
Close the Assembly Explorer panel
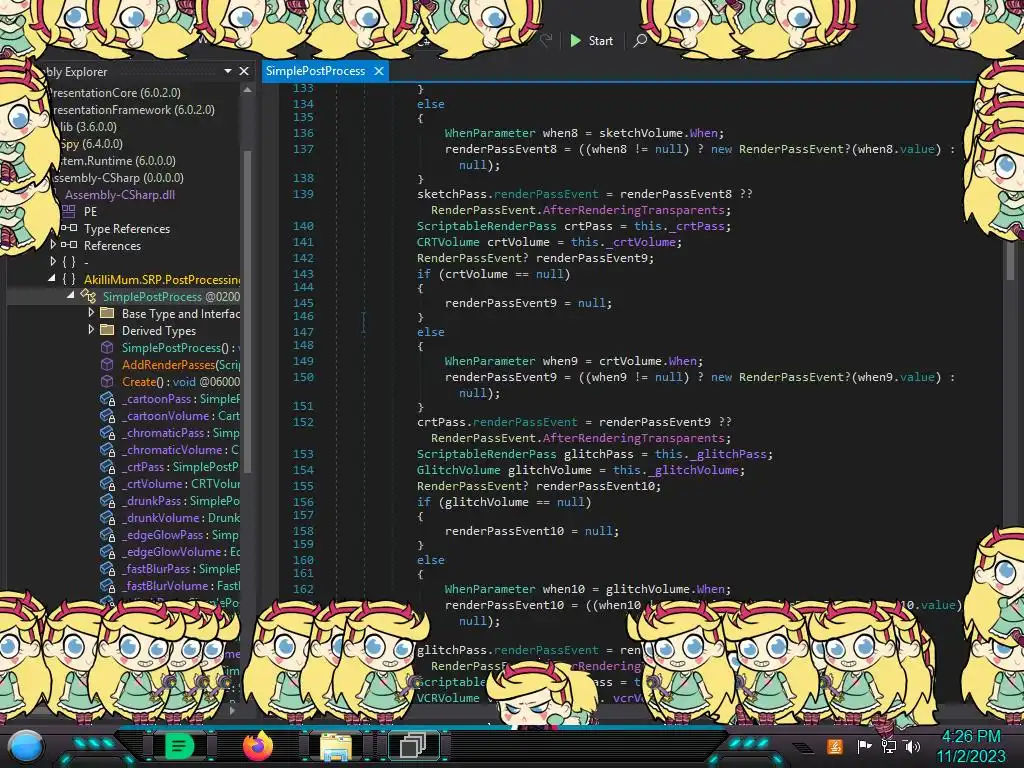click(244, 71)
